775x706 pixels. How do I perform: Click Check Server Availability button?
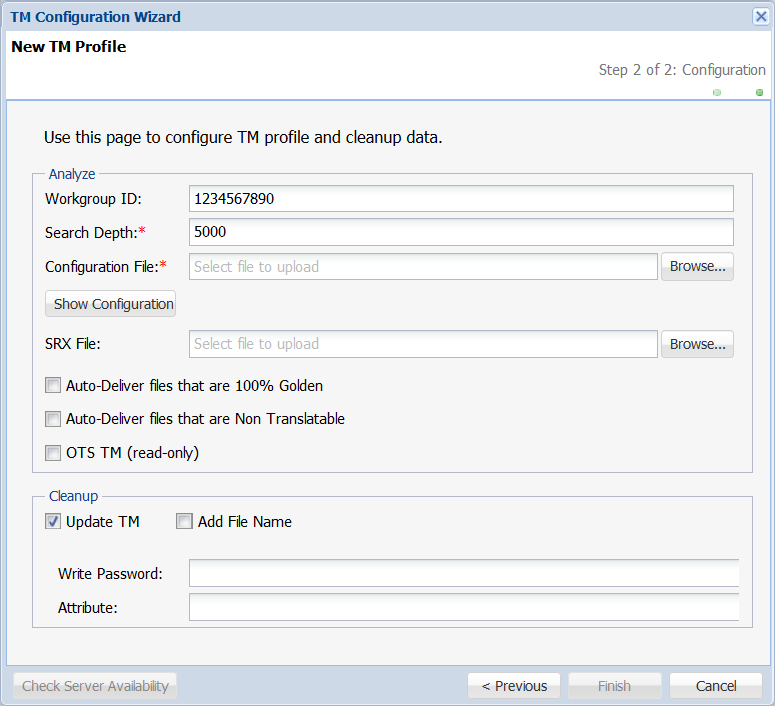(95, 686)
